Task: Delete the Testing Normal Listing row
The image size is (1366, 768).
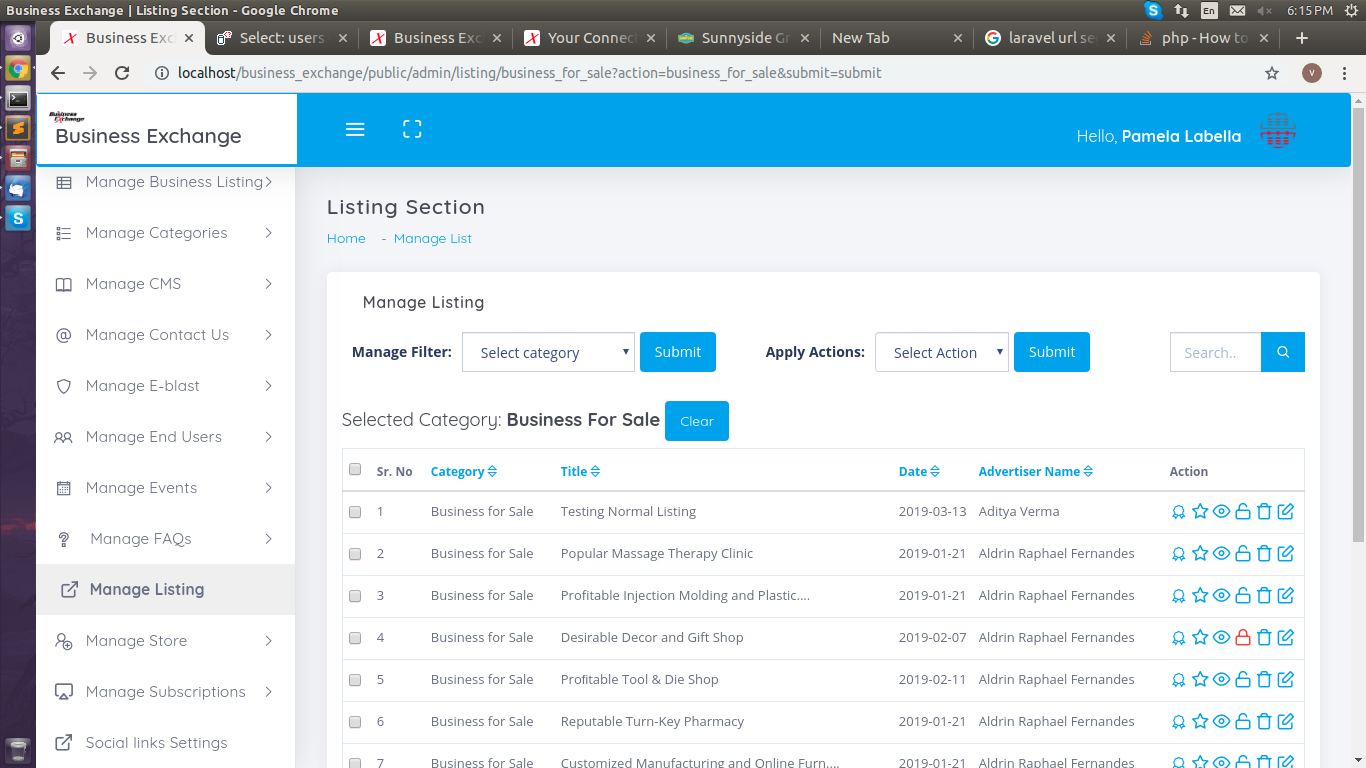Action: click(x=1264, y=512)
